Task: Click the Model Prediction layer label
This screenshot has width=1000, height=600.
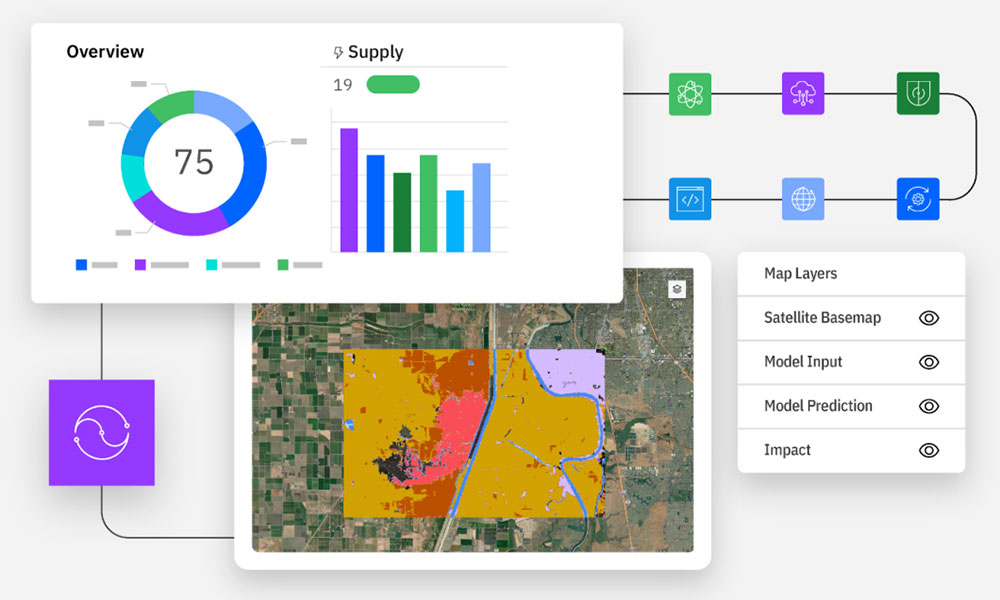Action: coord(816,406)
